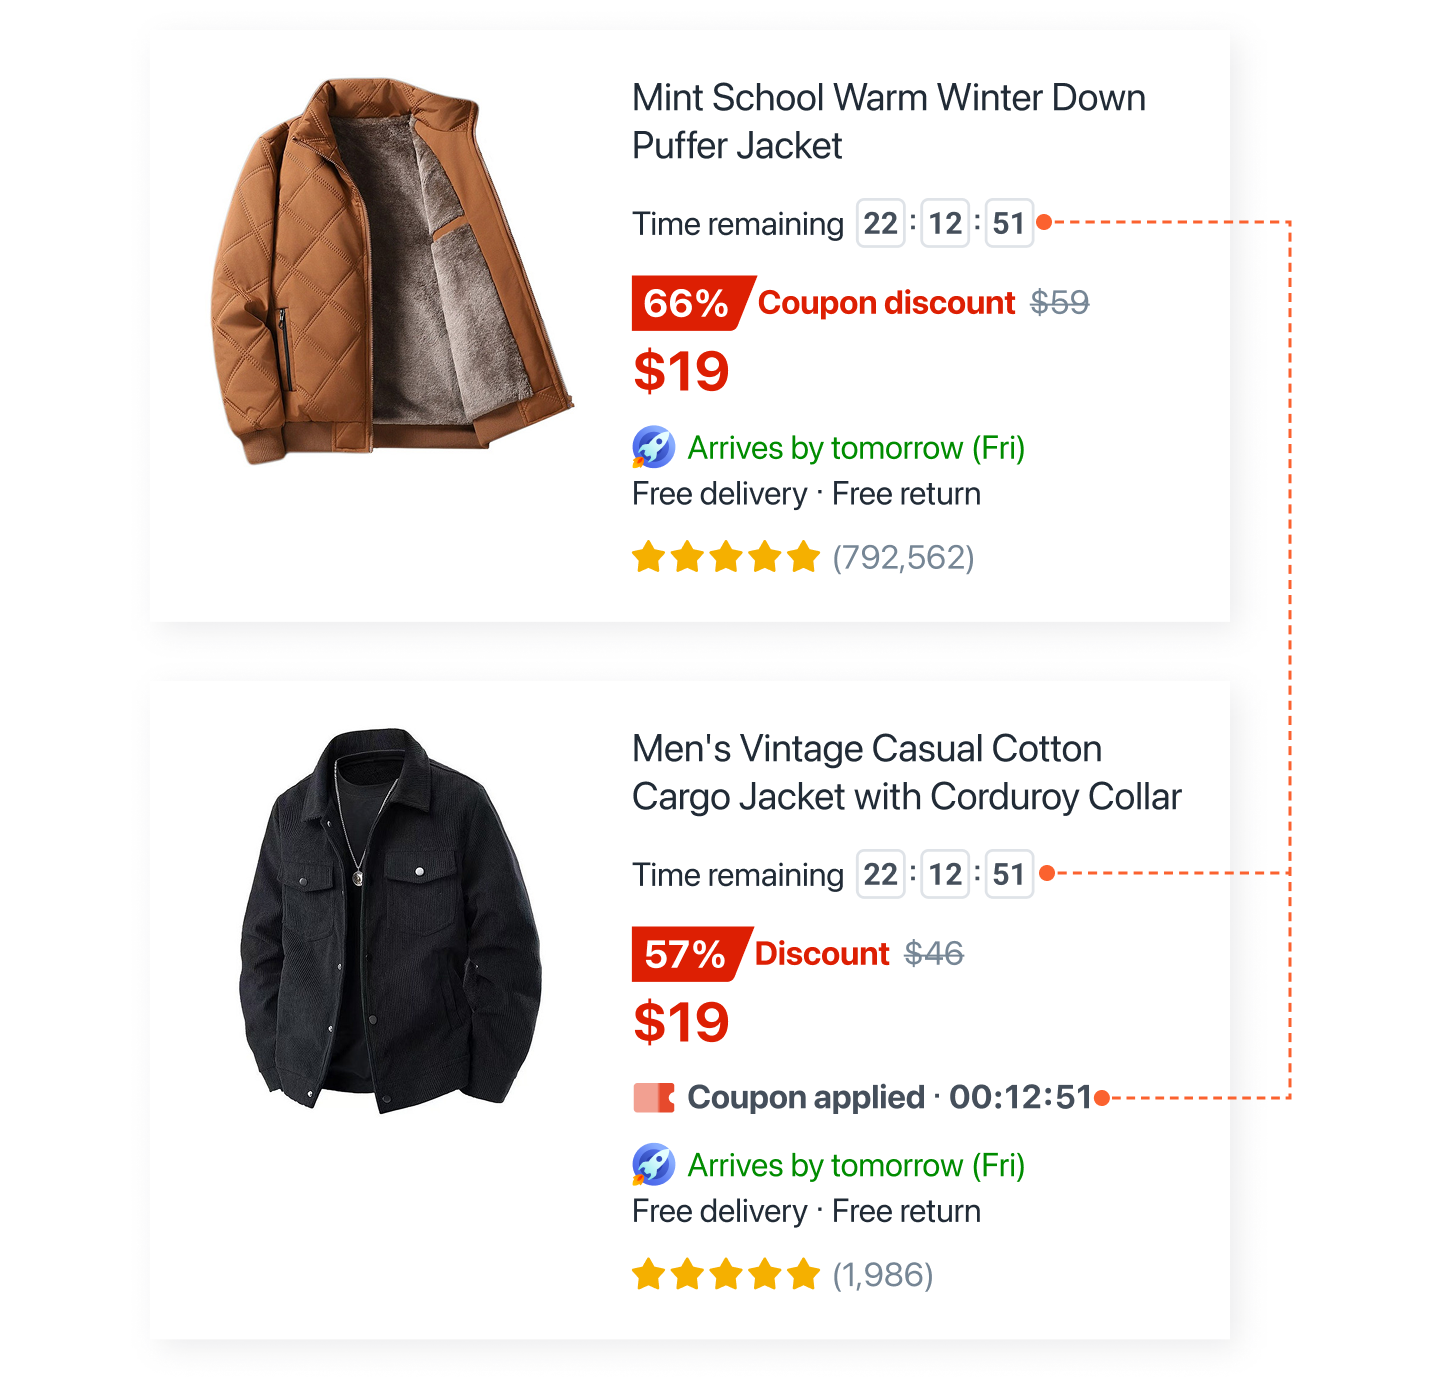Viewport: 1440px width, 1385px height.
Task: Click the crossed-out $46 original price
Action: [x=934, y=954]
